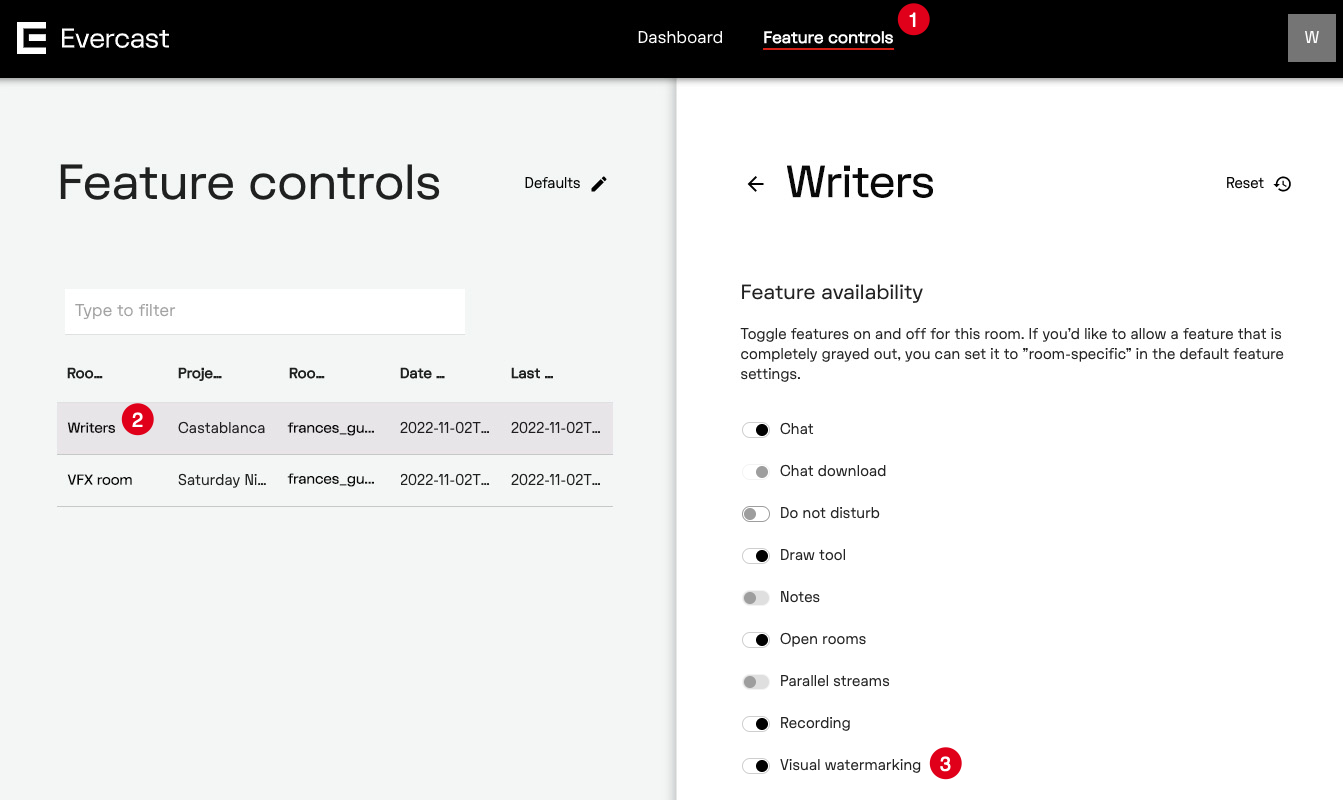Click the Defaults pencil edit icon
Image resolution: width=1343 pixels, height=800 pixels.
point(599,183)
